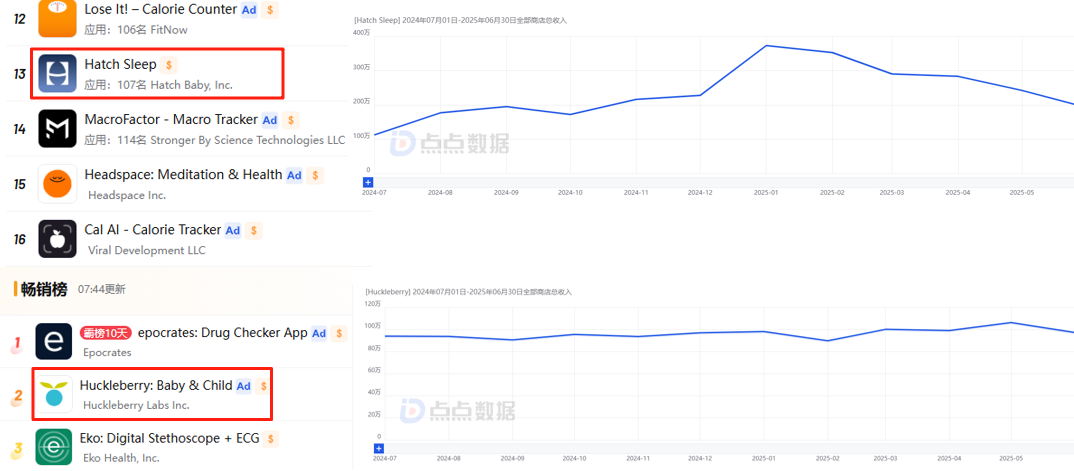Click the Lose It! app icon
The height and width of the screenshot is (471, 1074).
click(57, 18)
